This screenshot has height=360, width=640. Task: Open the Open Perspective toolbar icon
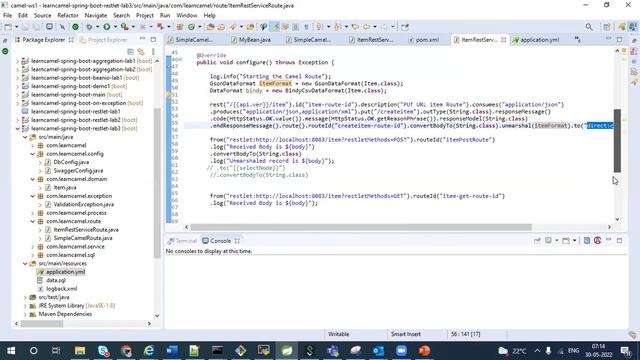pyautogui.click(x=607, y=27)
